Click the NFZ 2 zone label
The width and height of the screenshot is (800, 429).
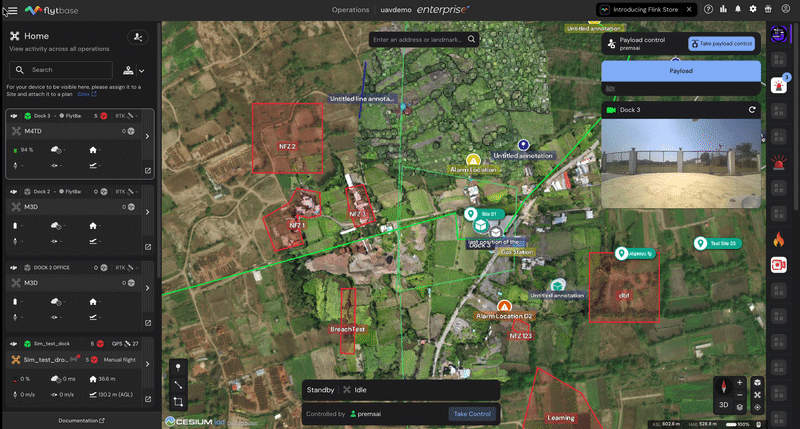(287, 146)
